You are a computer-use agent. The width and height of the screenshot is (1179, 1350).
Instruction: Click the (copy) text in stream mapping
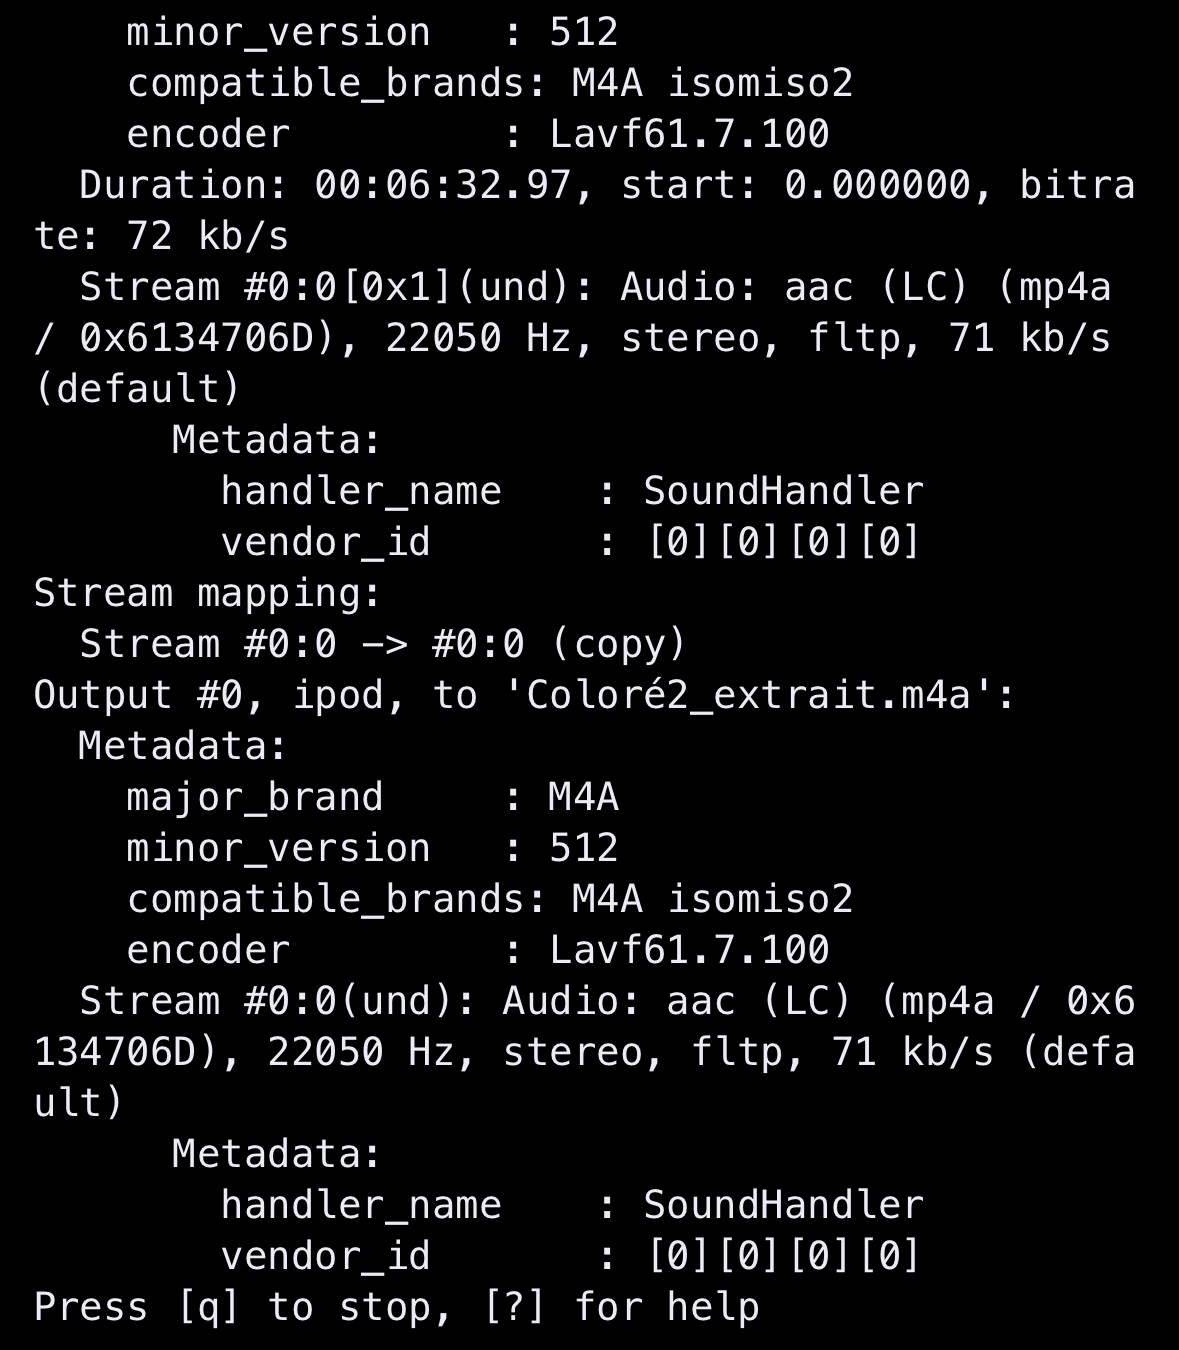pos(619,645)
